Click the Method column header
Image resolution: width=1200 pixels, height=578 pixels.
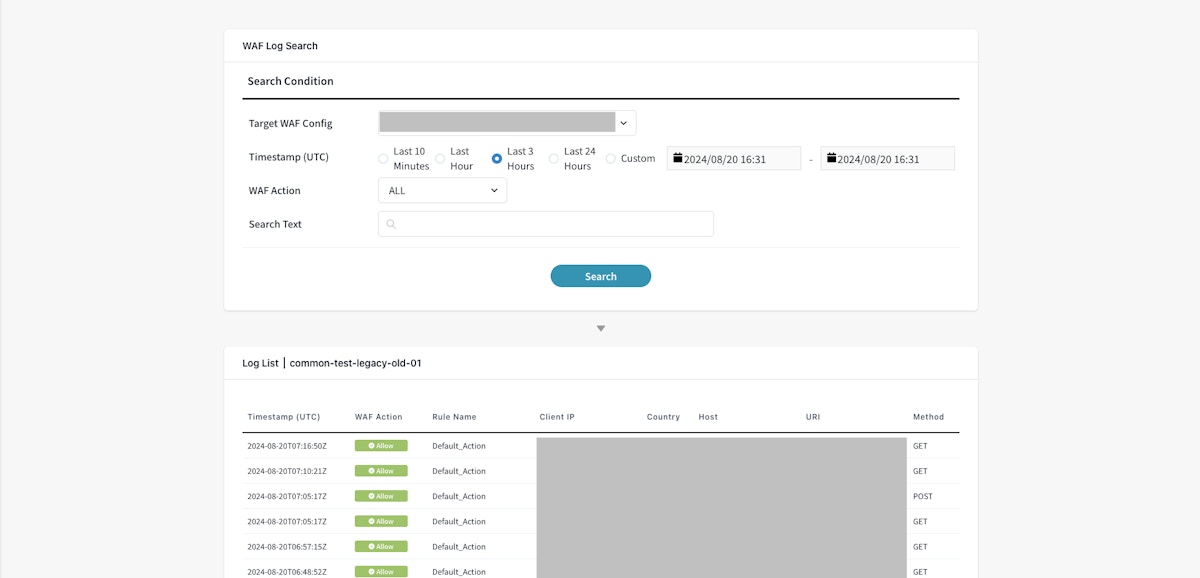(x=928, y=417)
